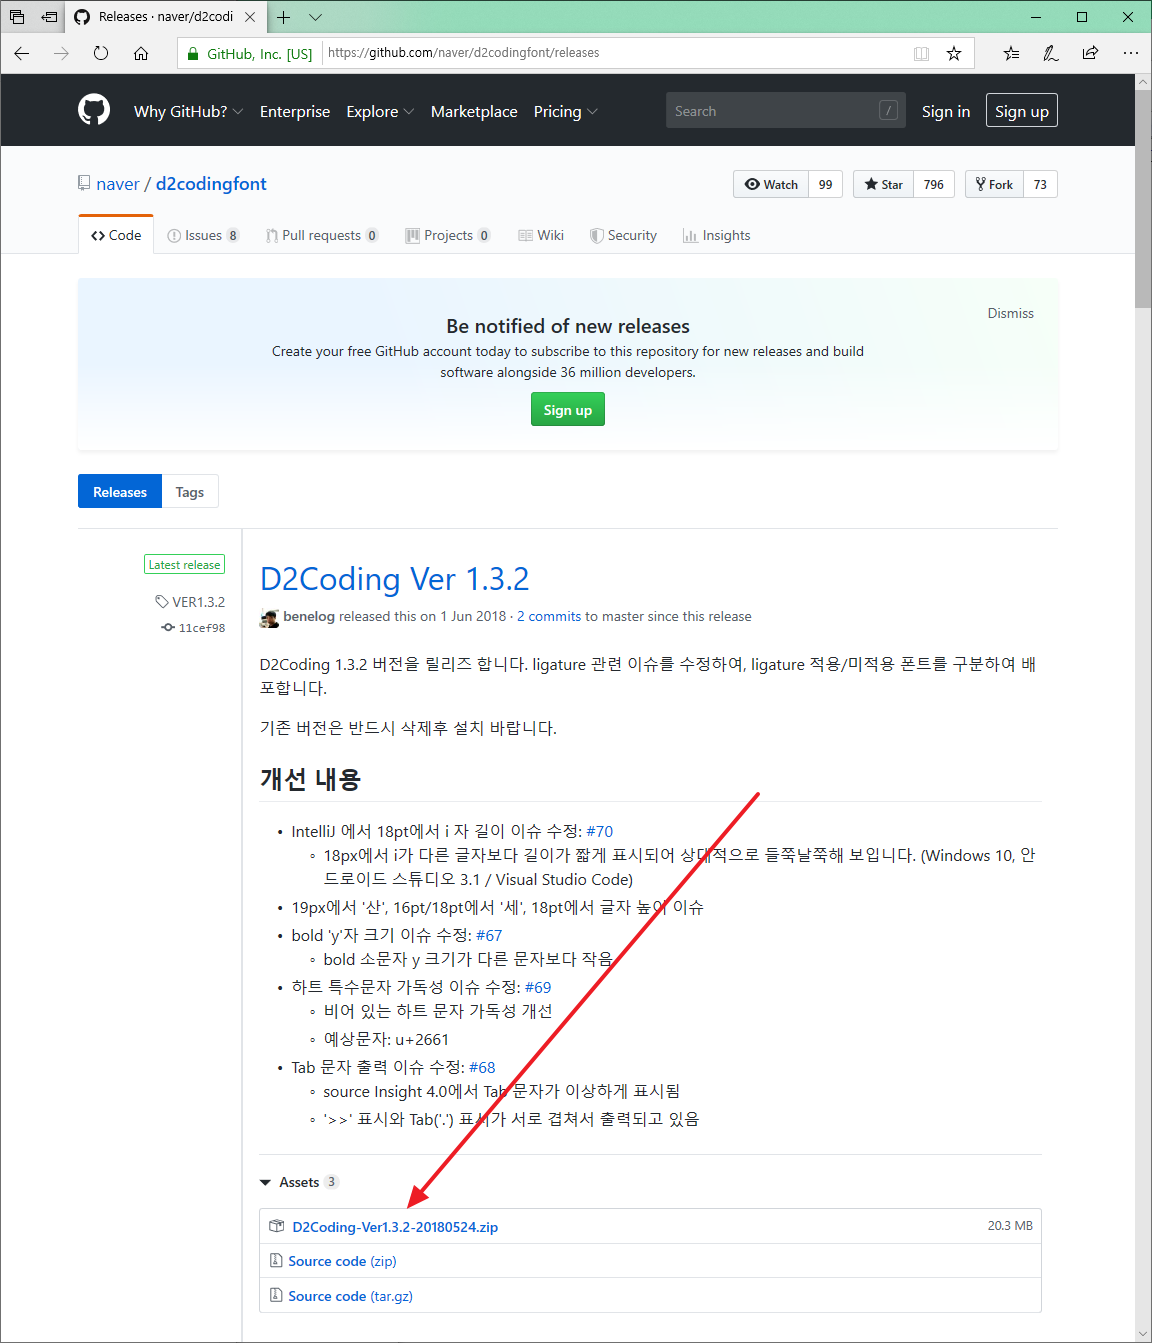
Task: Open the naver organization link
Action: [118, 184]
